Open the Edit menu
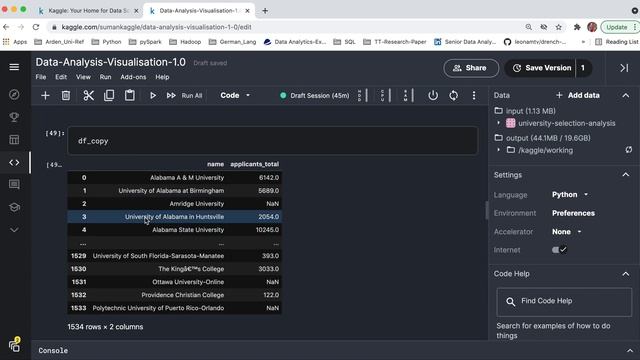This screenshot has width=640, height=360. pos(61,77)
